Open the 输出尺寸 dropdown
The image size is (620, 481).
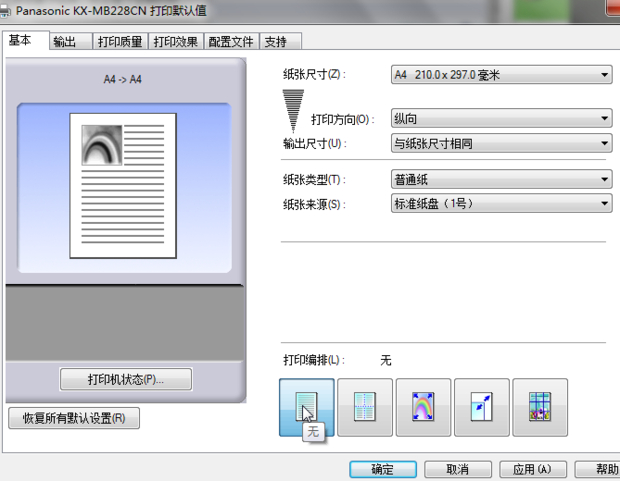pyautogui.click(x=501, y=143)
